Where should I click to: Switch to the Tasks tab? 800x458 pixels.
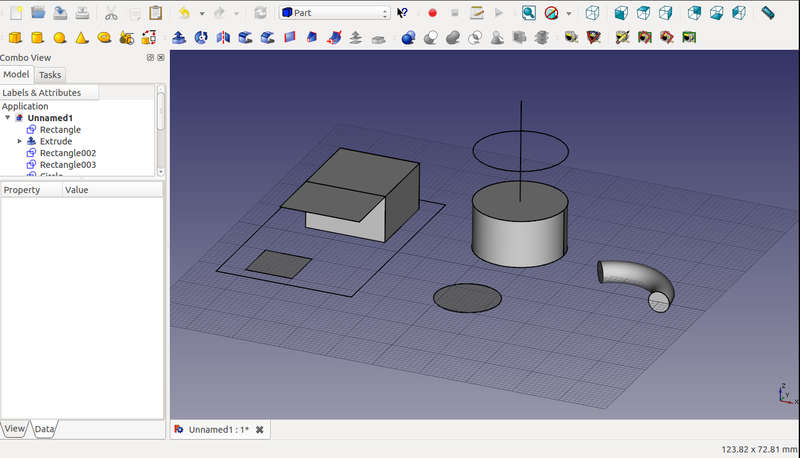pos(50,75)
